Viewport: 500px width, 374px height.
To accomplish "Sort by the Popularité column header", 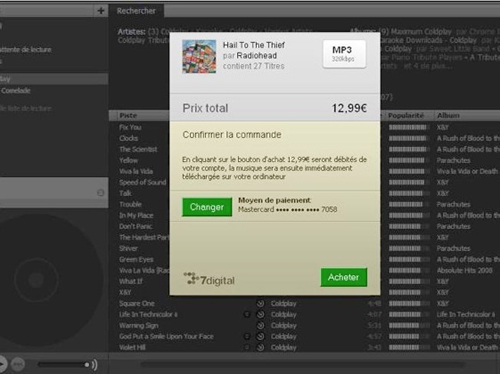I will pos(406,116).
